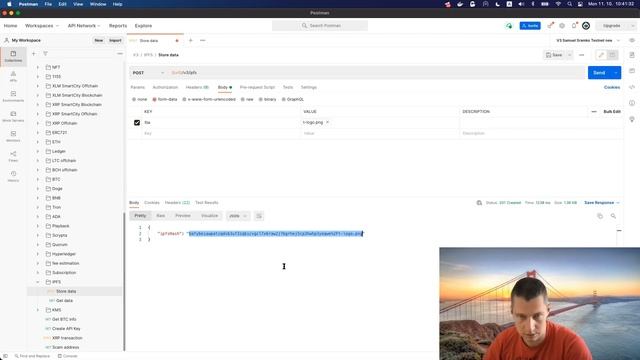The height and width of the screenshot is (360, 640).
Task: Select the GraphQL body type radio
Action: coord(284,99)
